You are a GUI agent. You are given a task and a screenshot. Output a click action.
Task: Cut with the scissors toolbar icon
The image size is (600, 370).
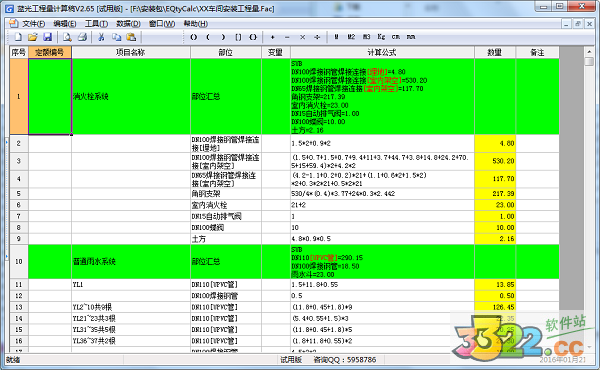tap(101, 37)
